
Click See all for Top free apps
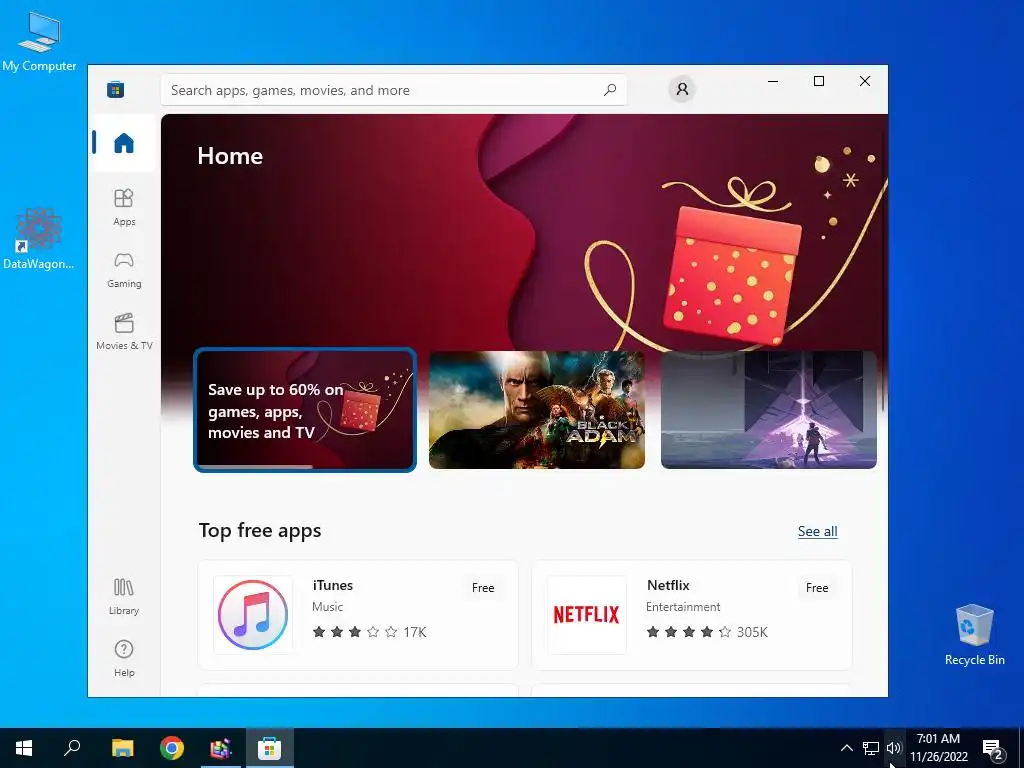point(818,531)
